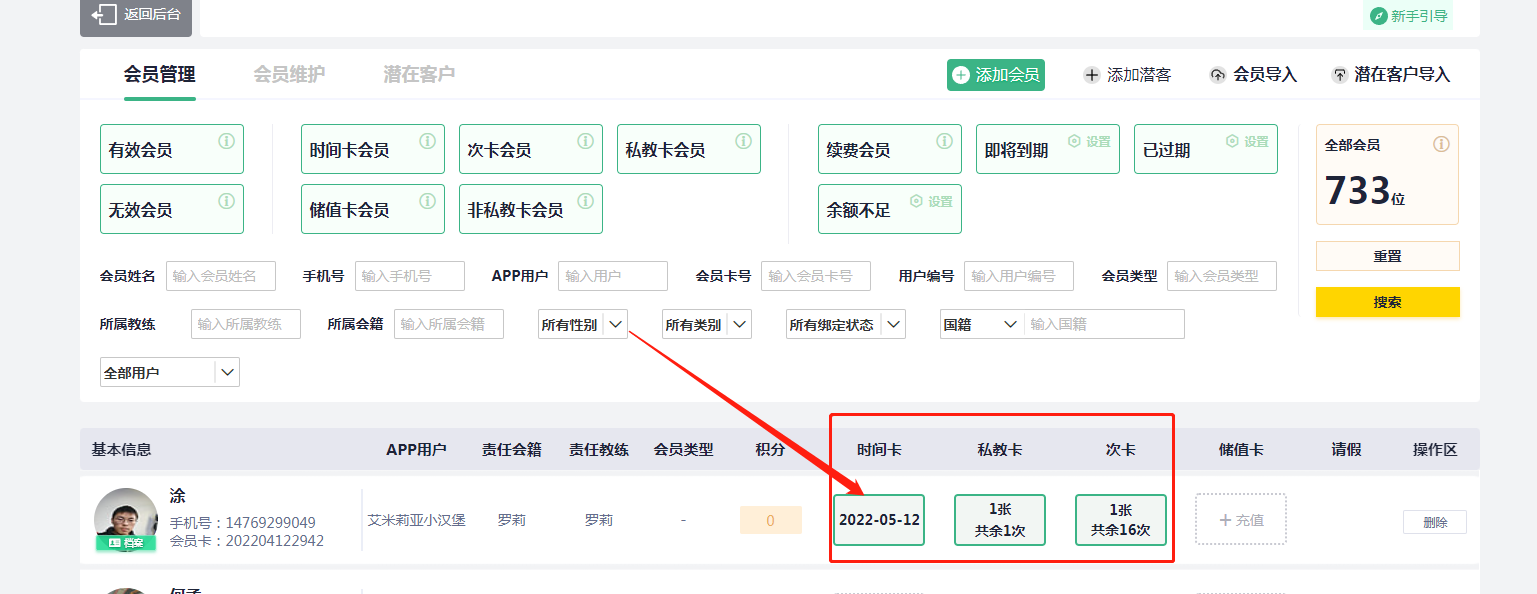Open 设置 gear on 即将到期 card
This screenshot has height=594, width=1537.
click(1074, 142)
